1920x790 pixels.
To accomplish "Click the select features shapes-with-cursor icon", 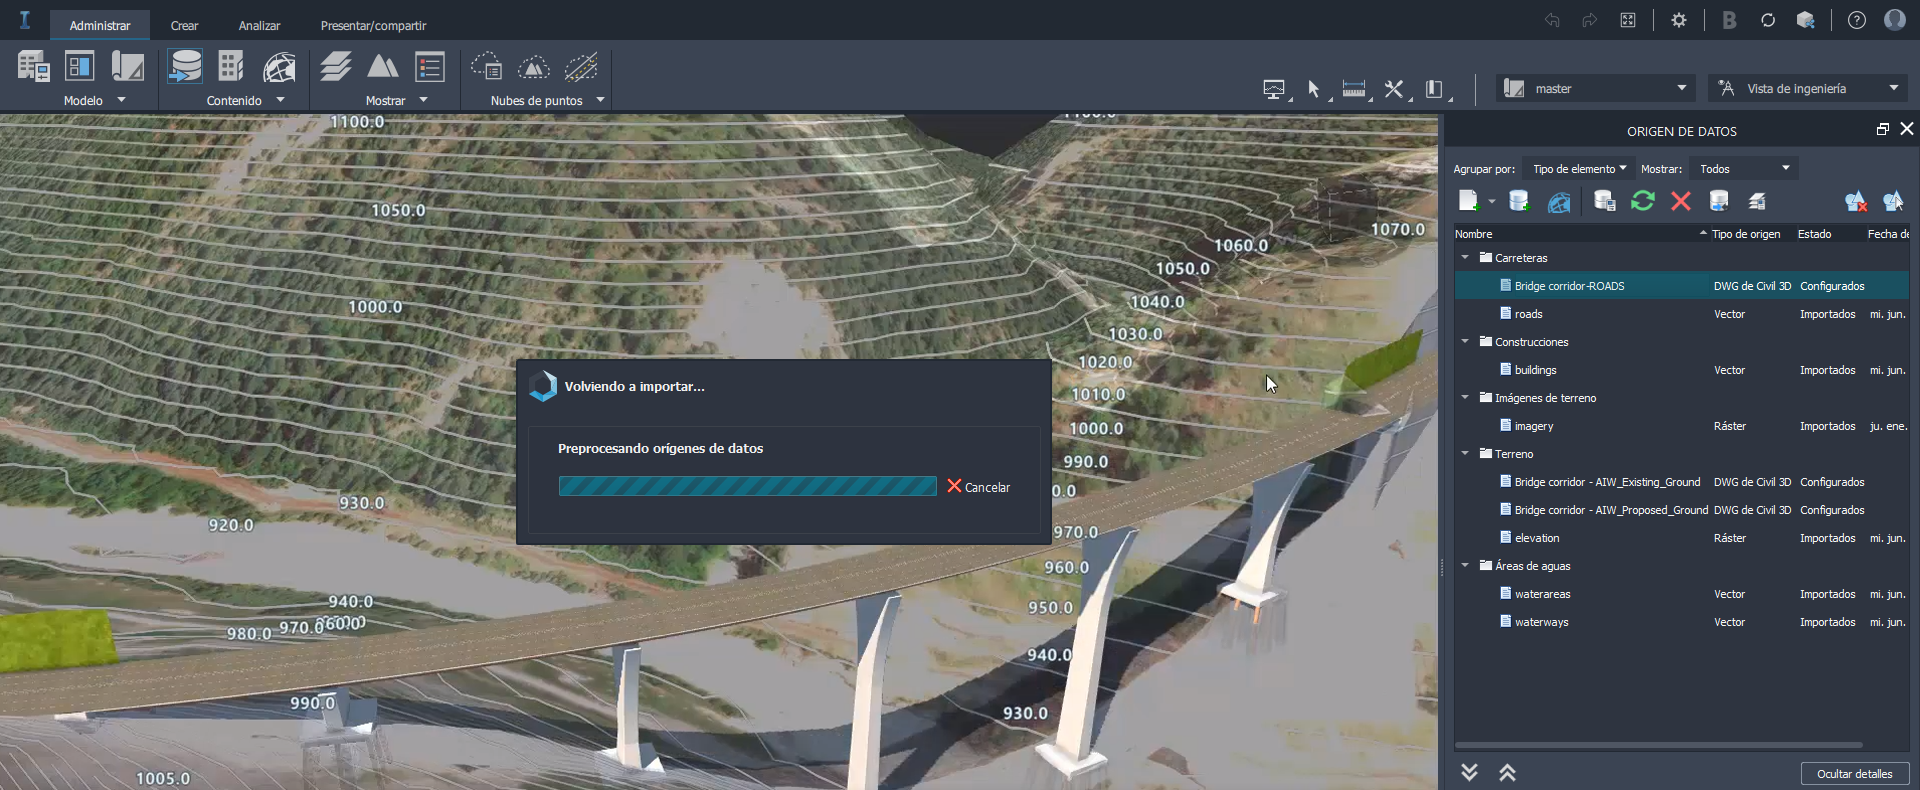I will 1893,201.
